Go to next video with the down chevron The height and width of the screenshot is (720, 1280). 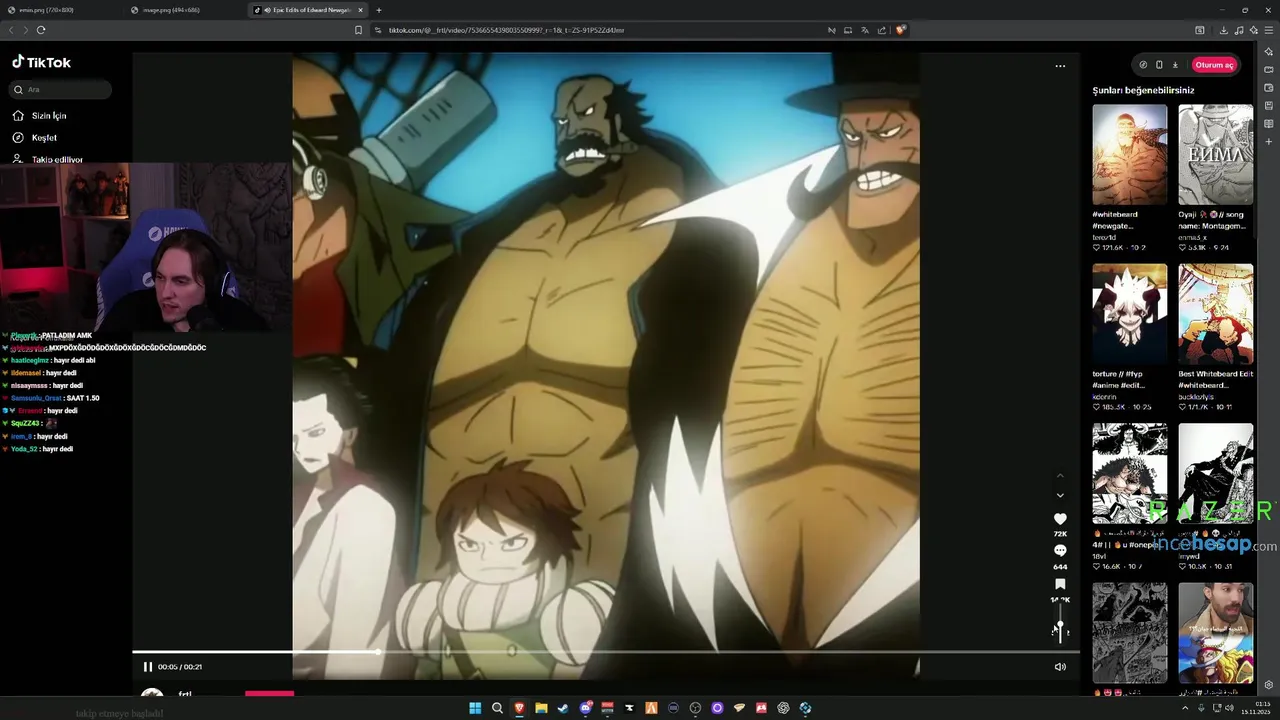[x=1060, y=495]
